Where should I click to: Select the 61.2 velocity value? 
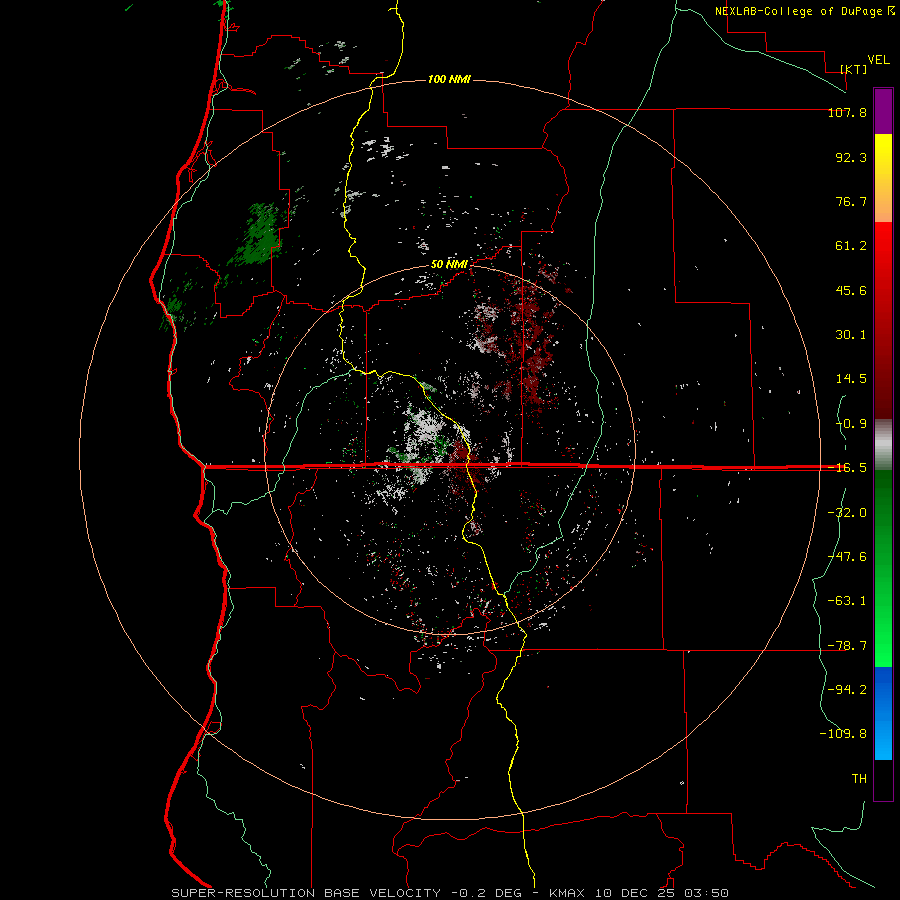point(851,246)
